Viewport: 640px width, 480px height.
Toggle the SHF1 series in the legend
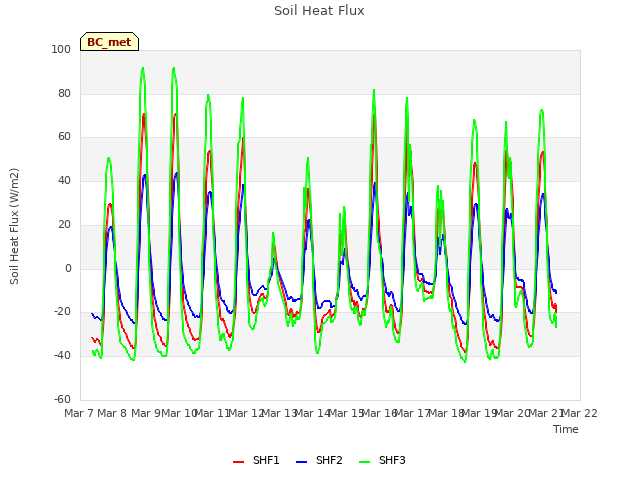coord(256,460)
